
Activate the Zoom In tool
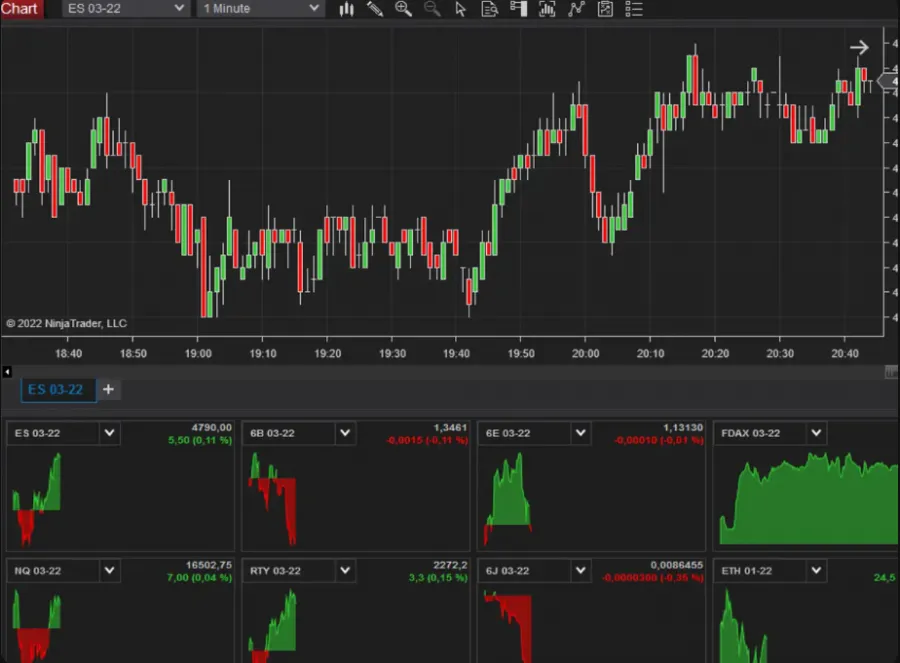coord(403,10)
